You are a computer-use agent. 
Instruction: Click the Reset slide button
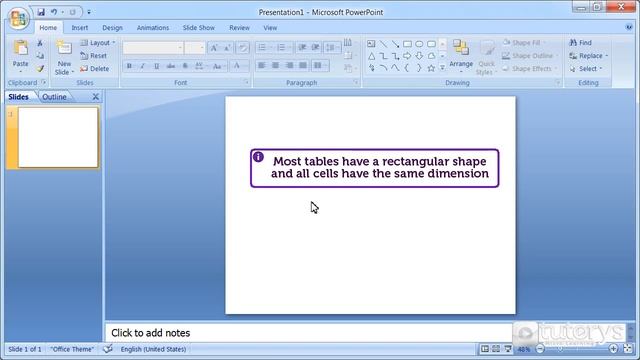(94, 56)
